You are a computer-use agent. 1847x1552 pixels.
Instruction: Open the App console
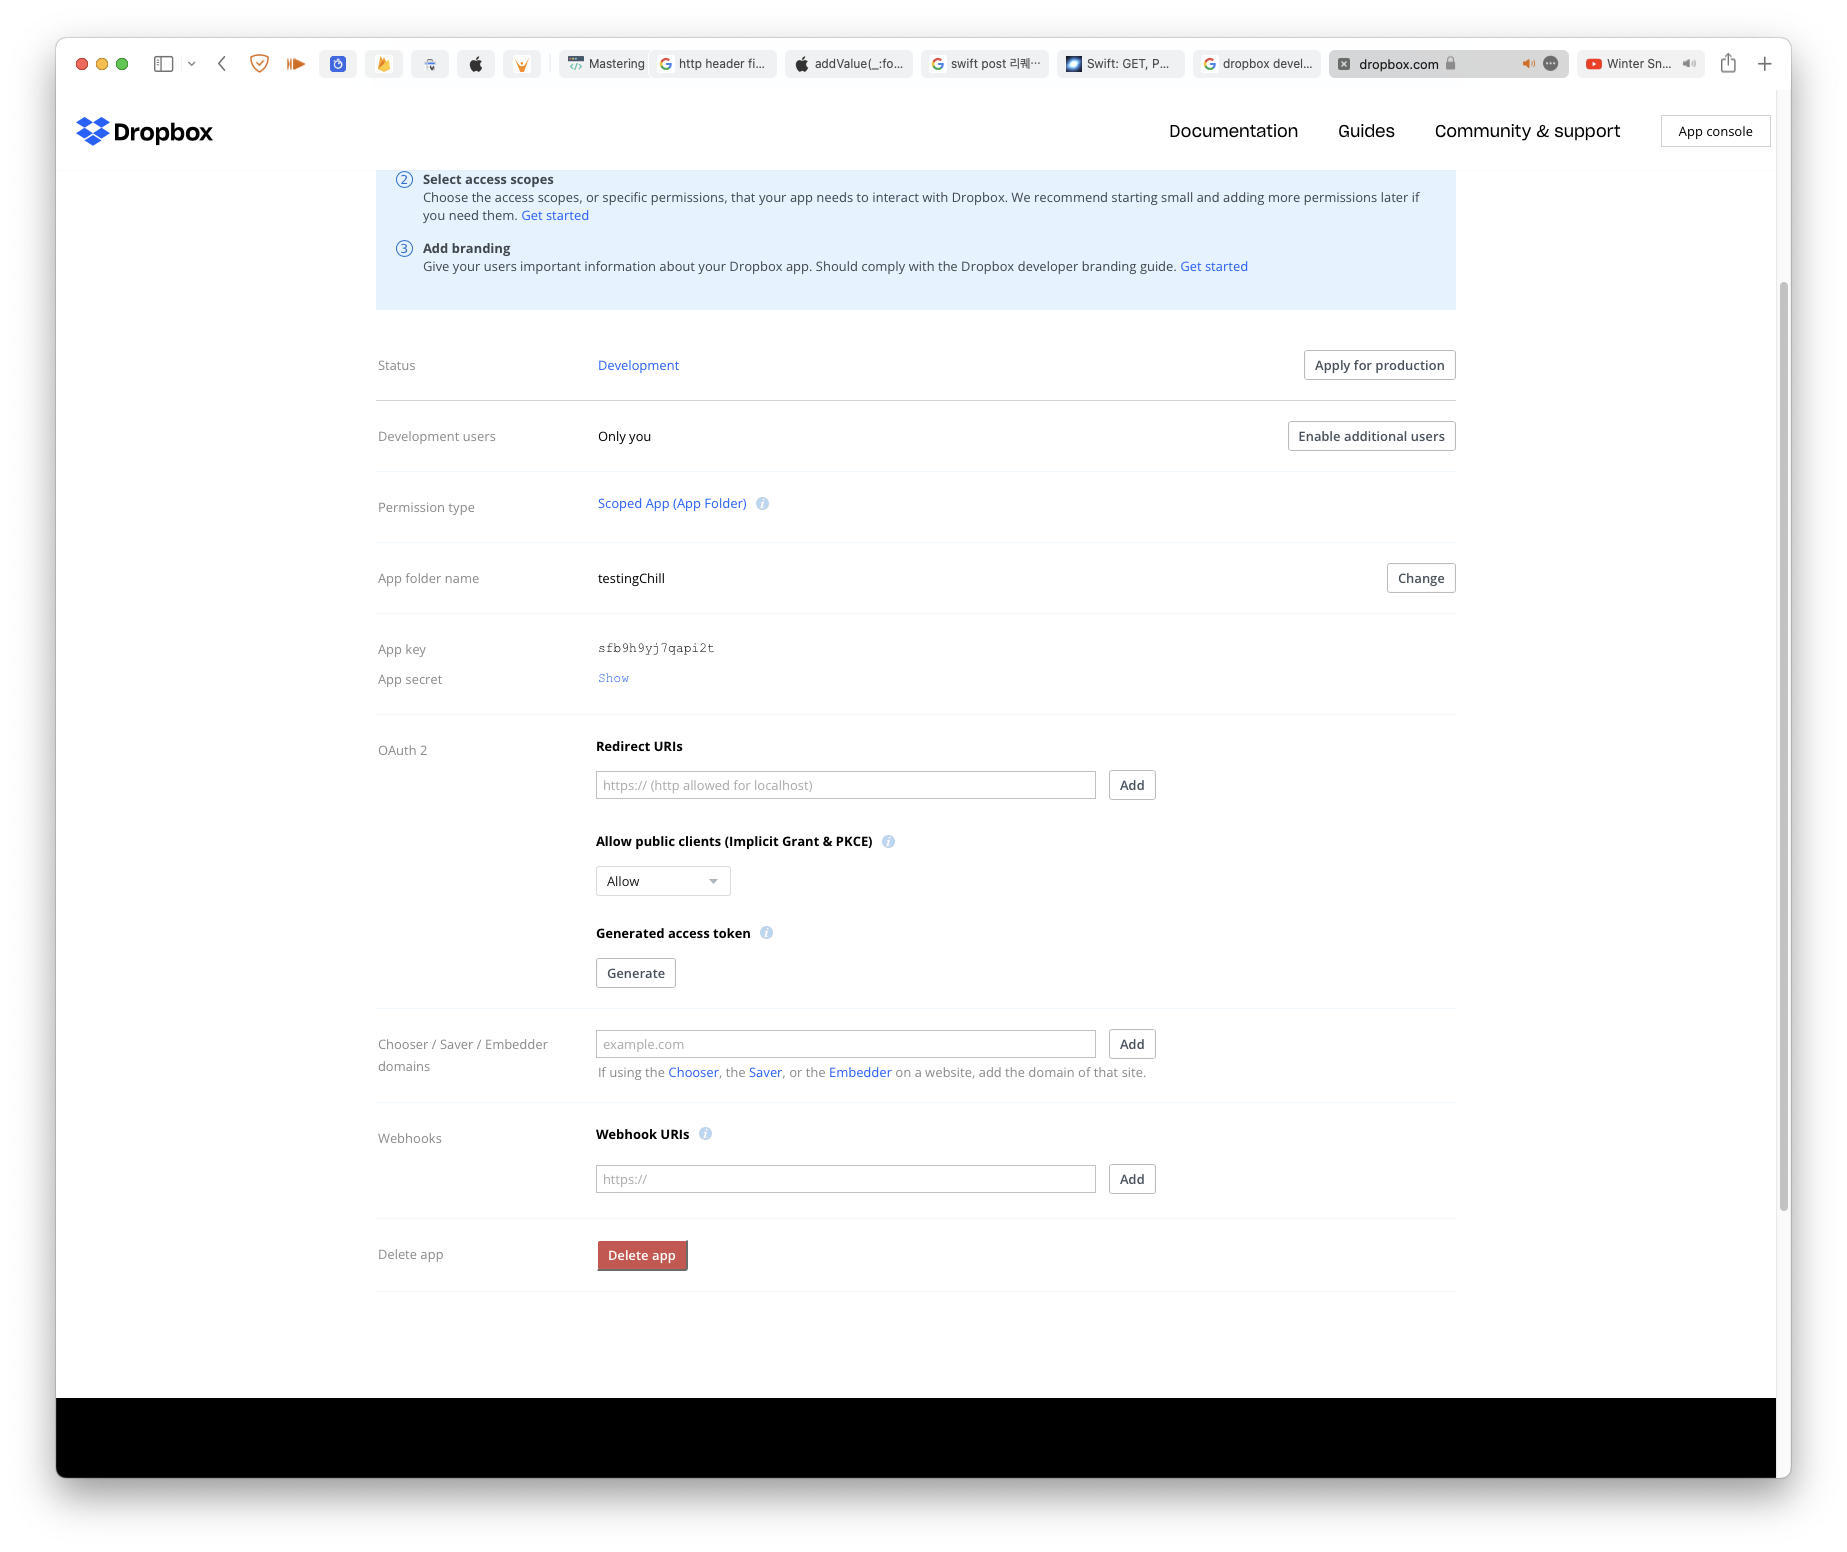point(1715,131)
